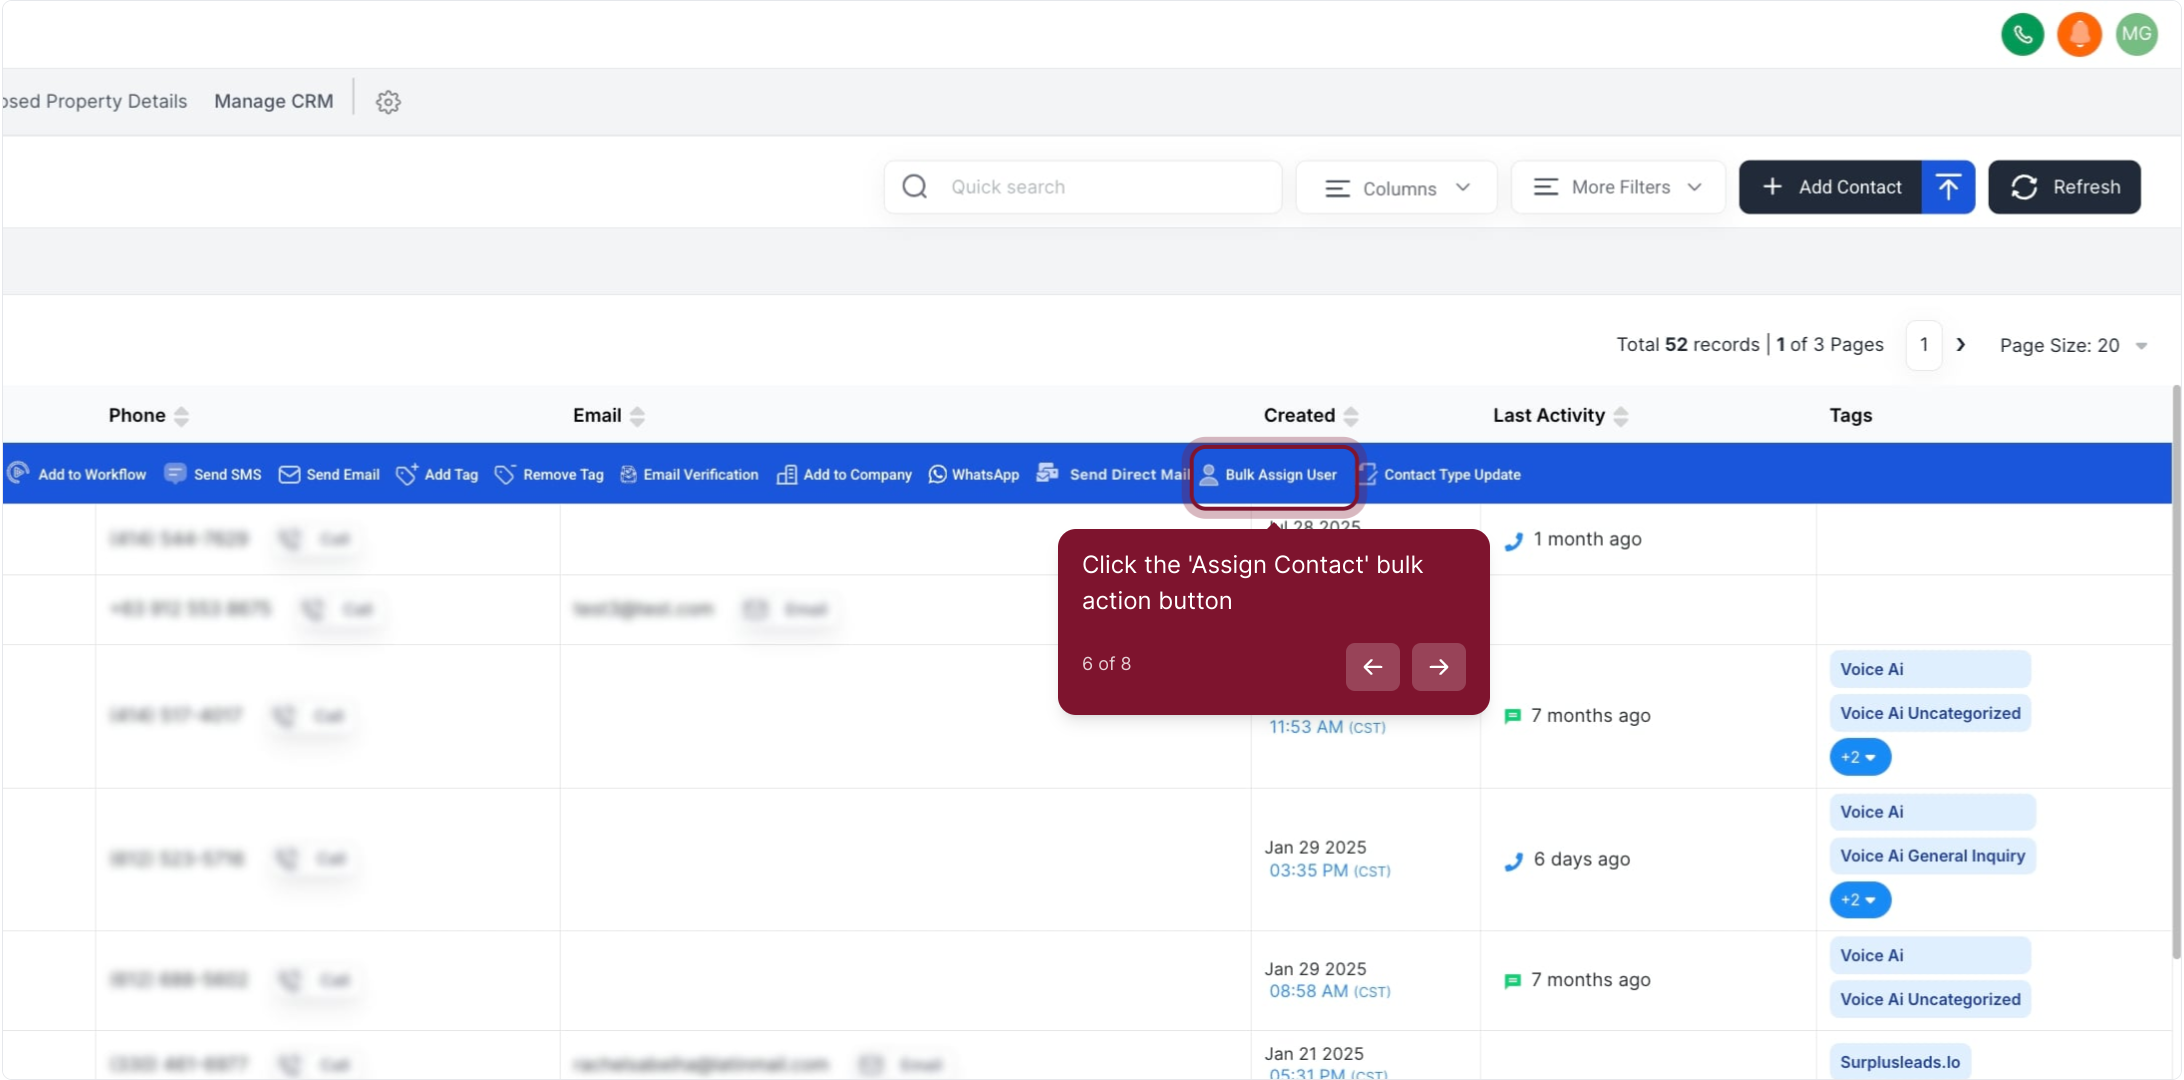2184x1080 pixels.
Task: Click the Email Verification bulk action
Action: pos(689,475)
